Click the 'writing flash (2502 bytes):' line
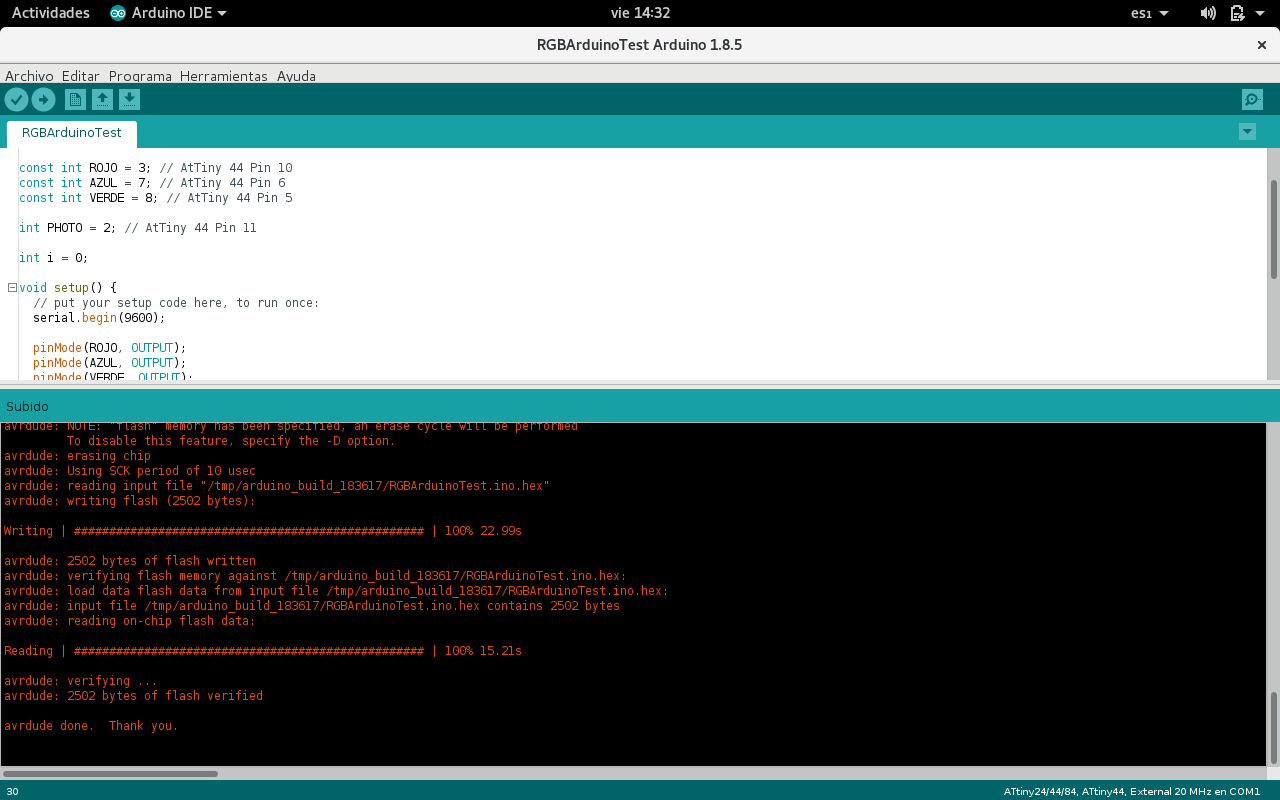The width and height of the screenshot is (1280, 800). 129,501
